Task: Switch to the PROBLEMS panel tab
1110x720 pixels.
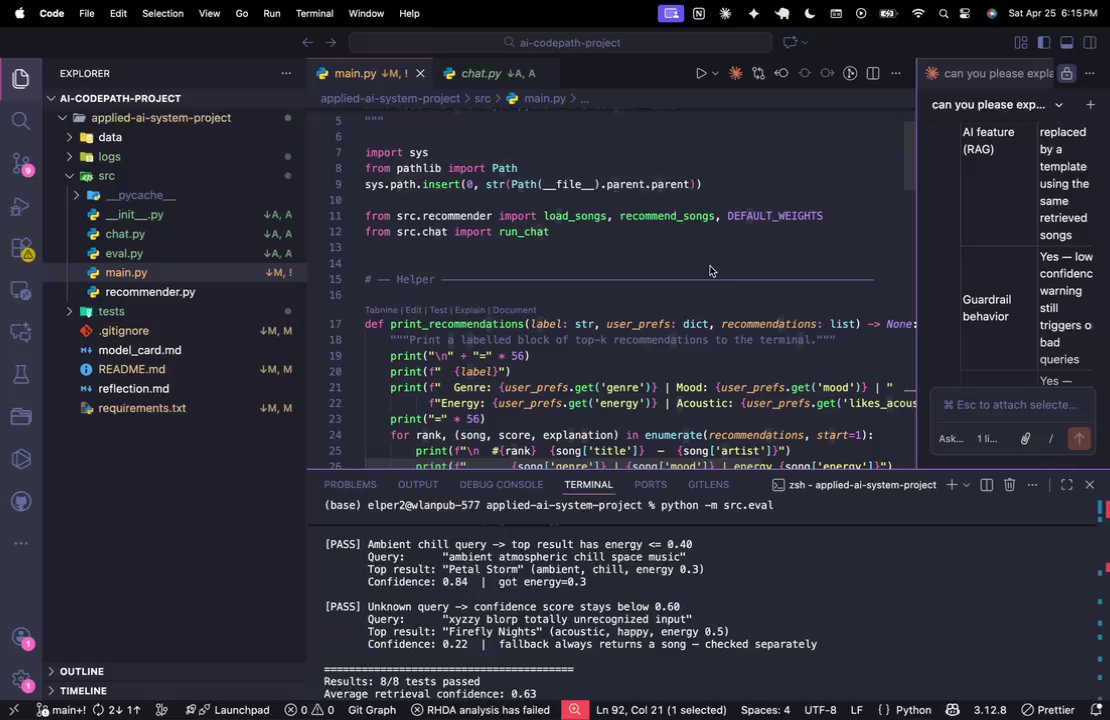Action: pyautogui.click(x=350, y=485)
